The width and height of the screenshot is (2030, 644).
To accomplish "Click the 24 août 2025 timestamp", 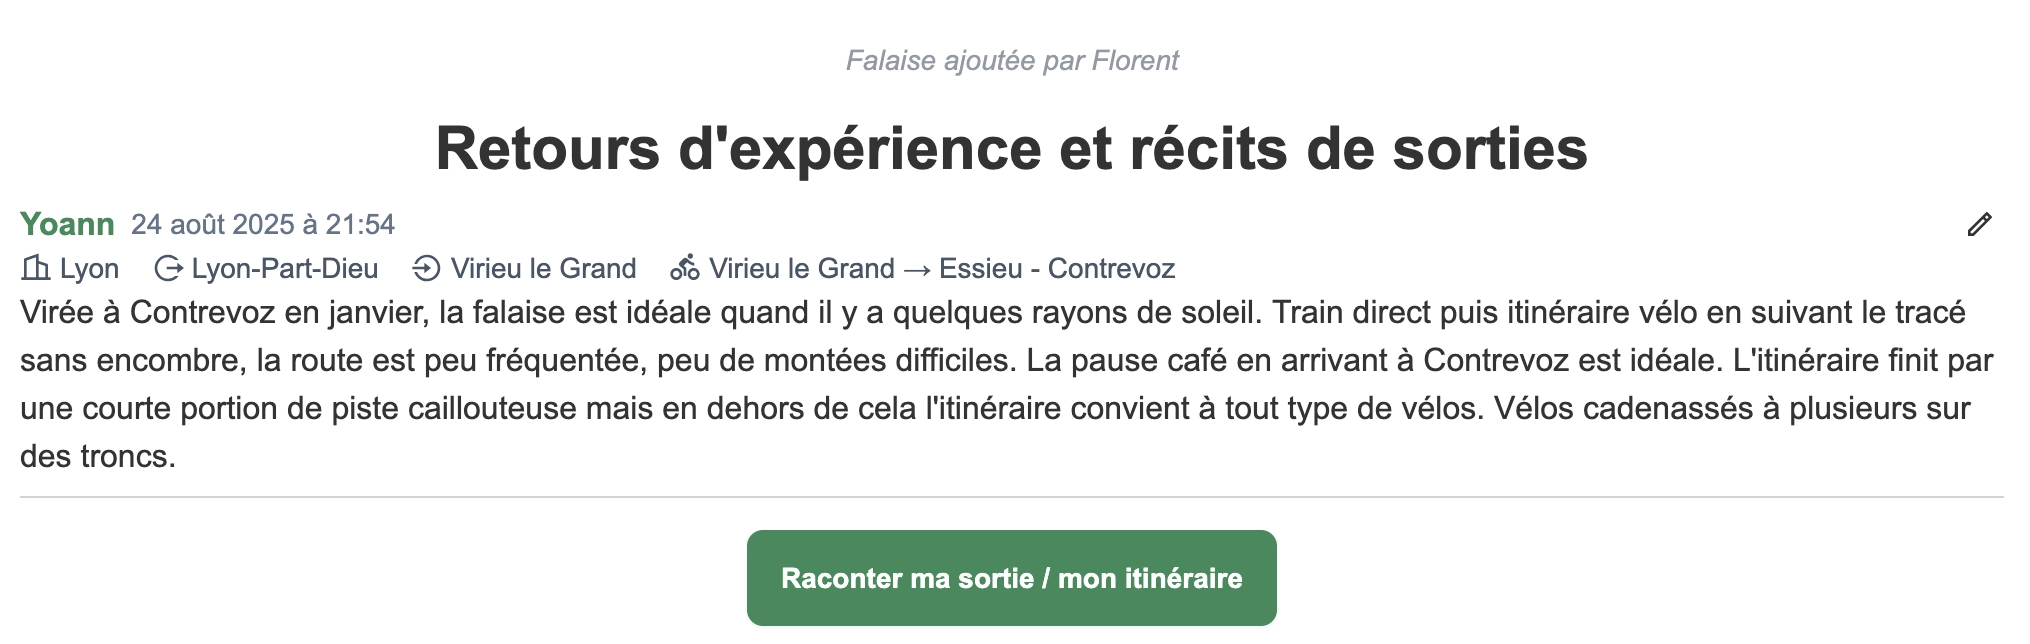I will click(x=262, y=225).
